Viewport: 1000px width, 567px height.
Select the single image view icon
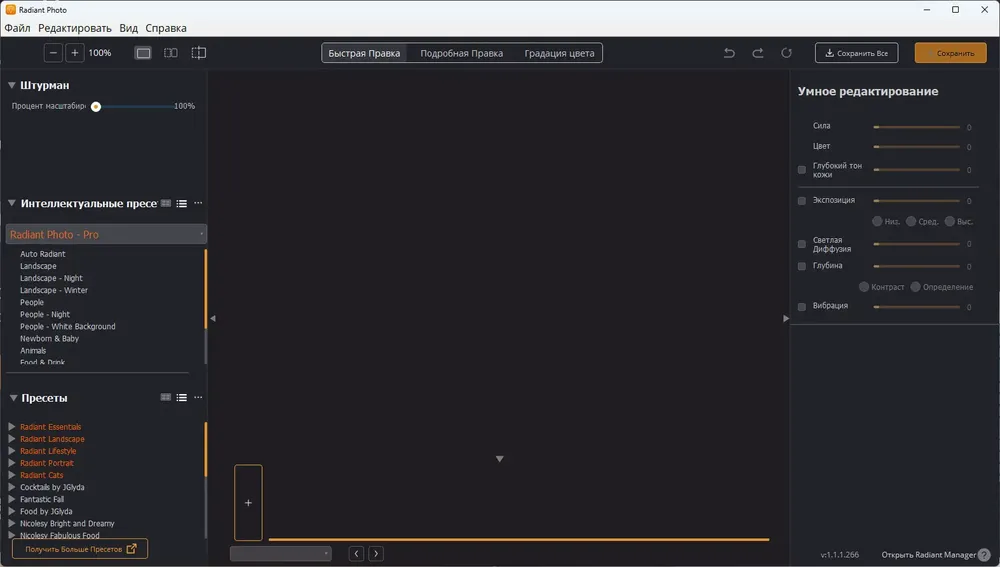click(x=143, y=53)
